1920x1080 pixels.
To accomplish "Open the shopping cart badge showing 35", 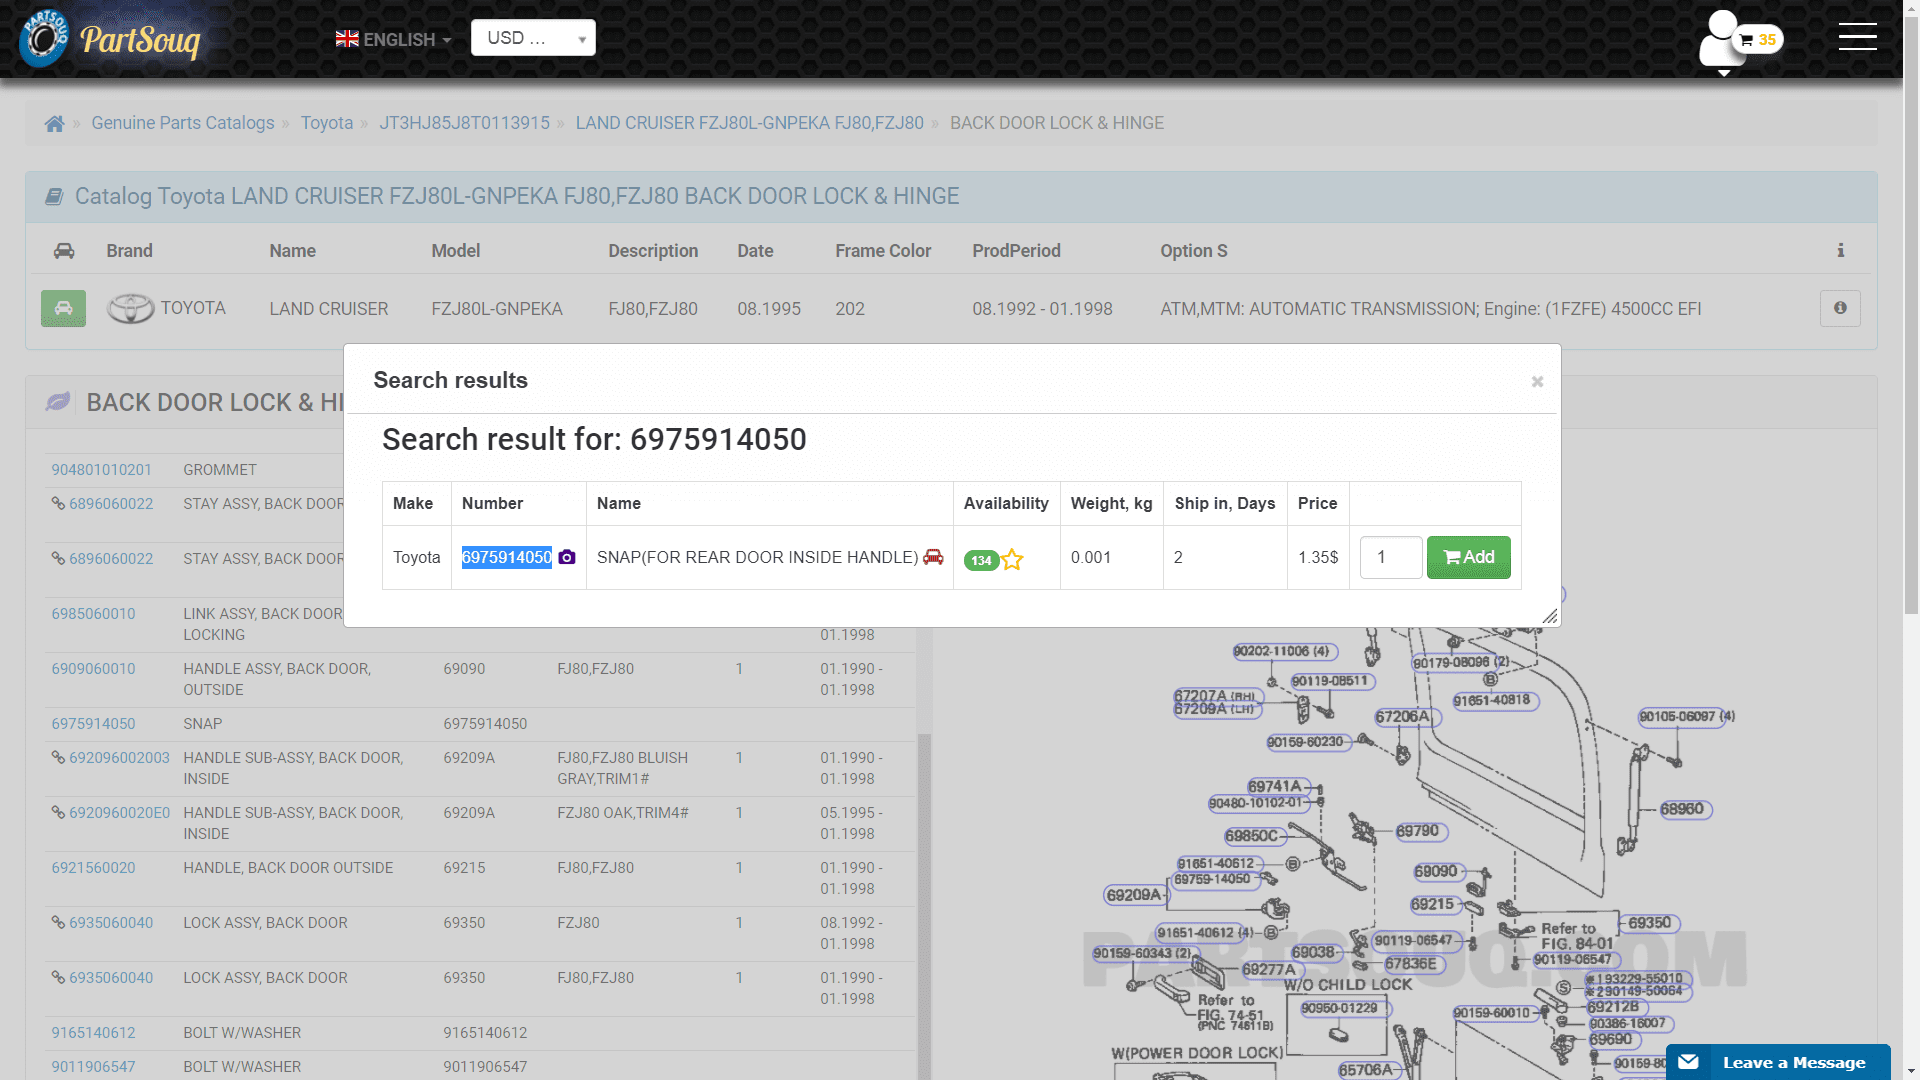I will (1759, 40).
